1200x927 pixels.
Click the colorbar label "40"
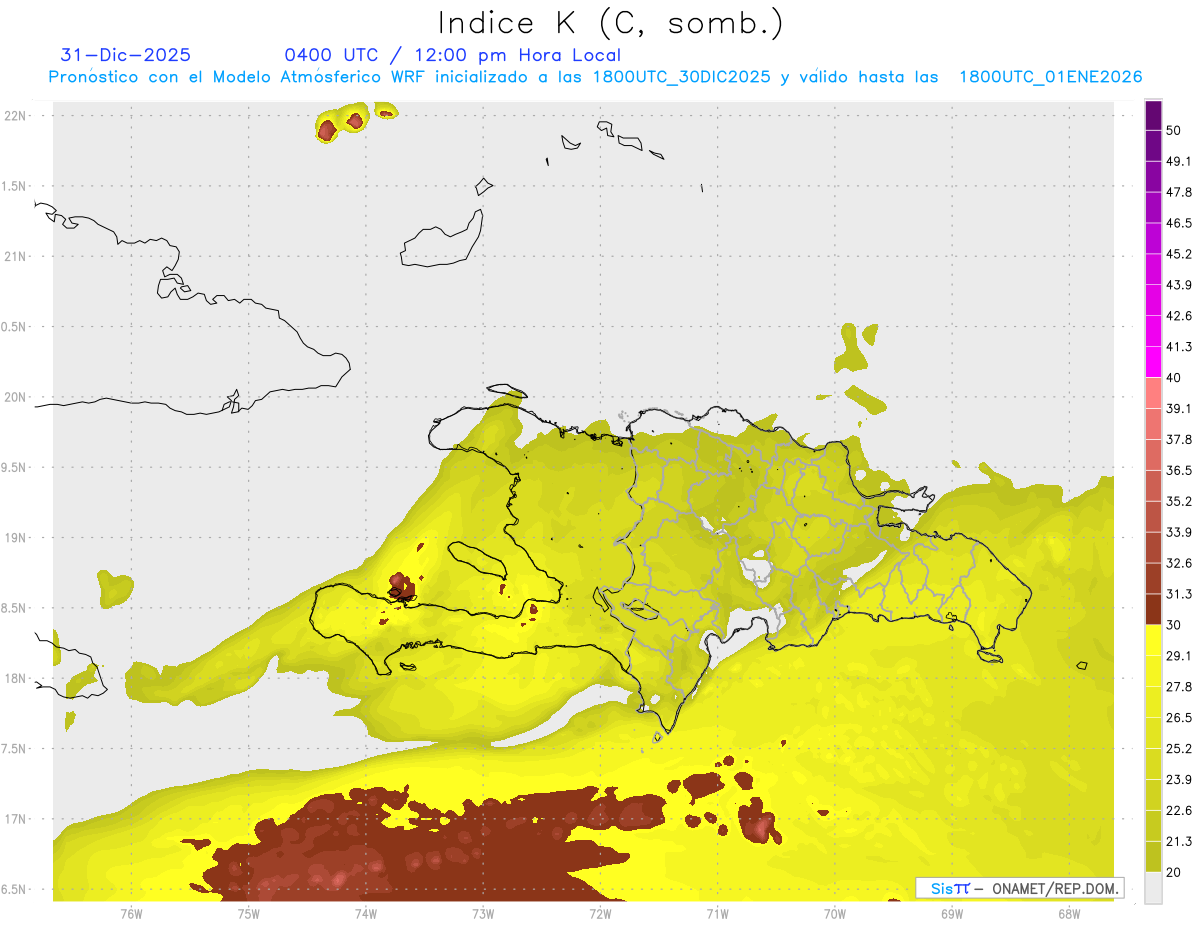pos(1175,378)
